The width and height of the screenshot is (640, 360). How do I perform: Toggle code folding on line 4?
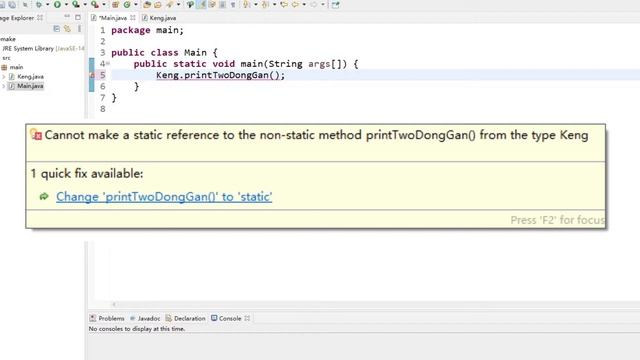click(108, 64)
